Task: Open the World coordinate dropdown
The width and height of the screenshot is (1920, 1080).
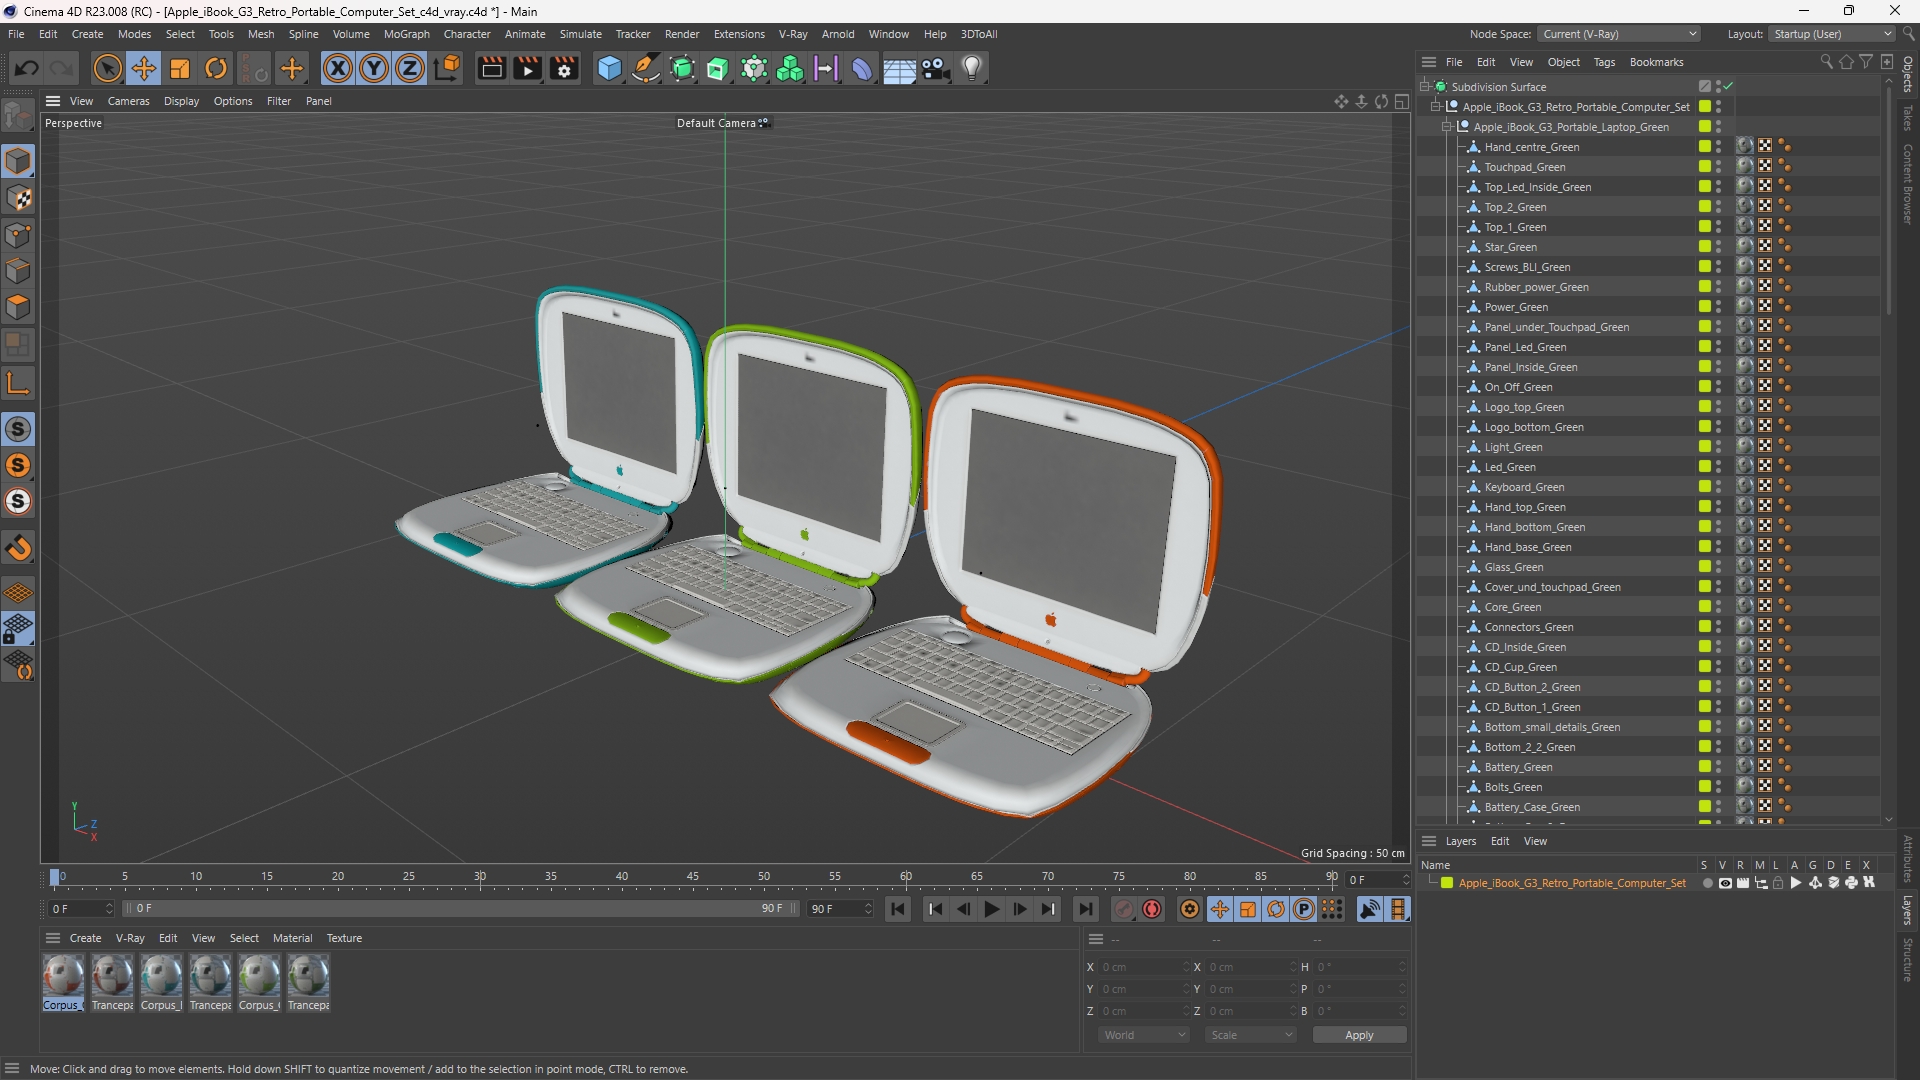Action: [x=1144, y=1035]
